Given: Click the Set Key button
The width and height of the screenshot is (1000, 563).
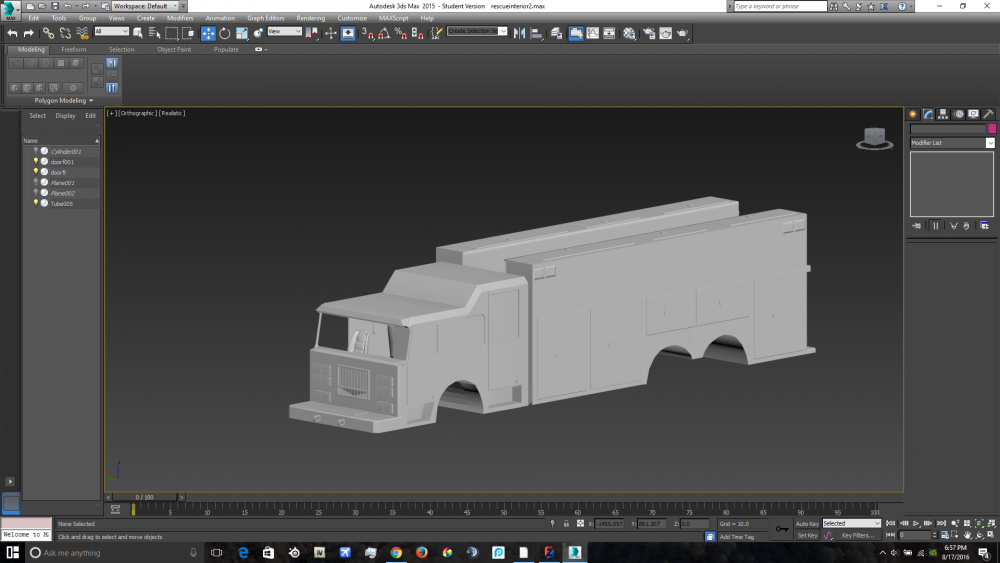Looking at the screenshot, I should [x=807, y=536].
